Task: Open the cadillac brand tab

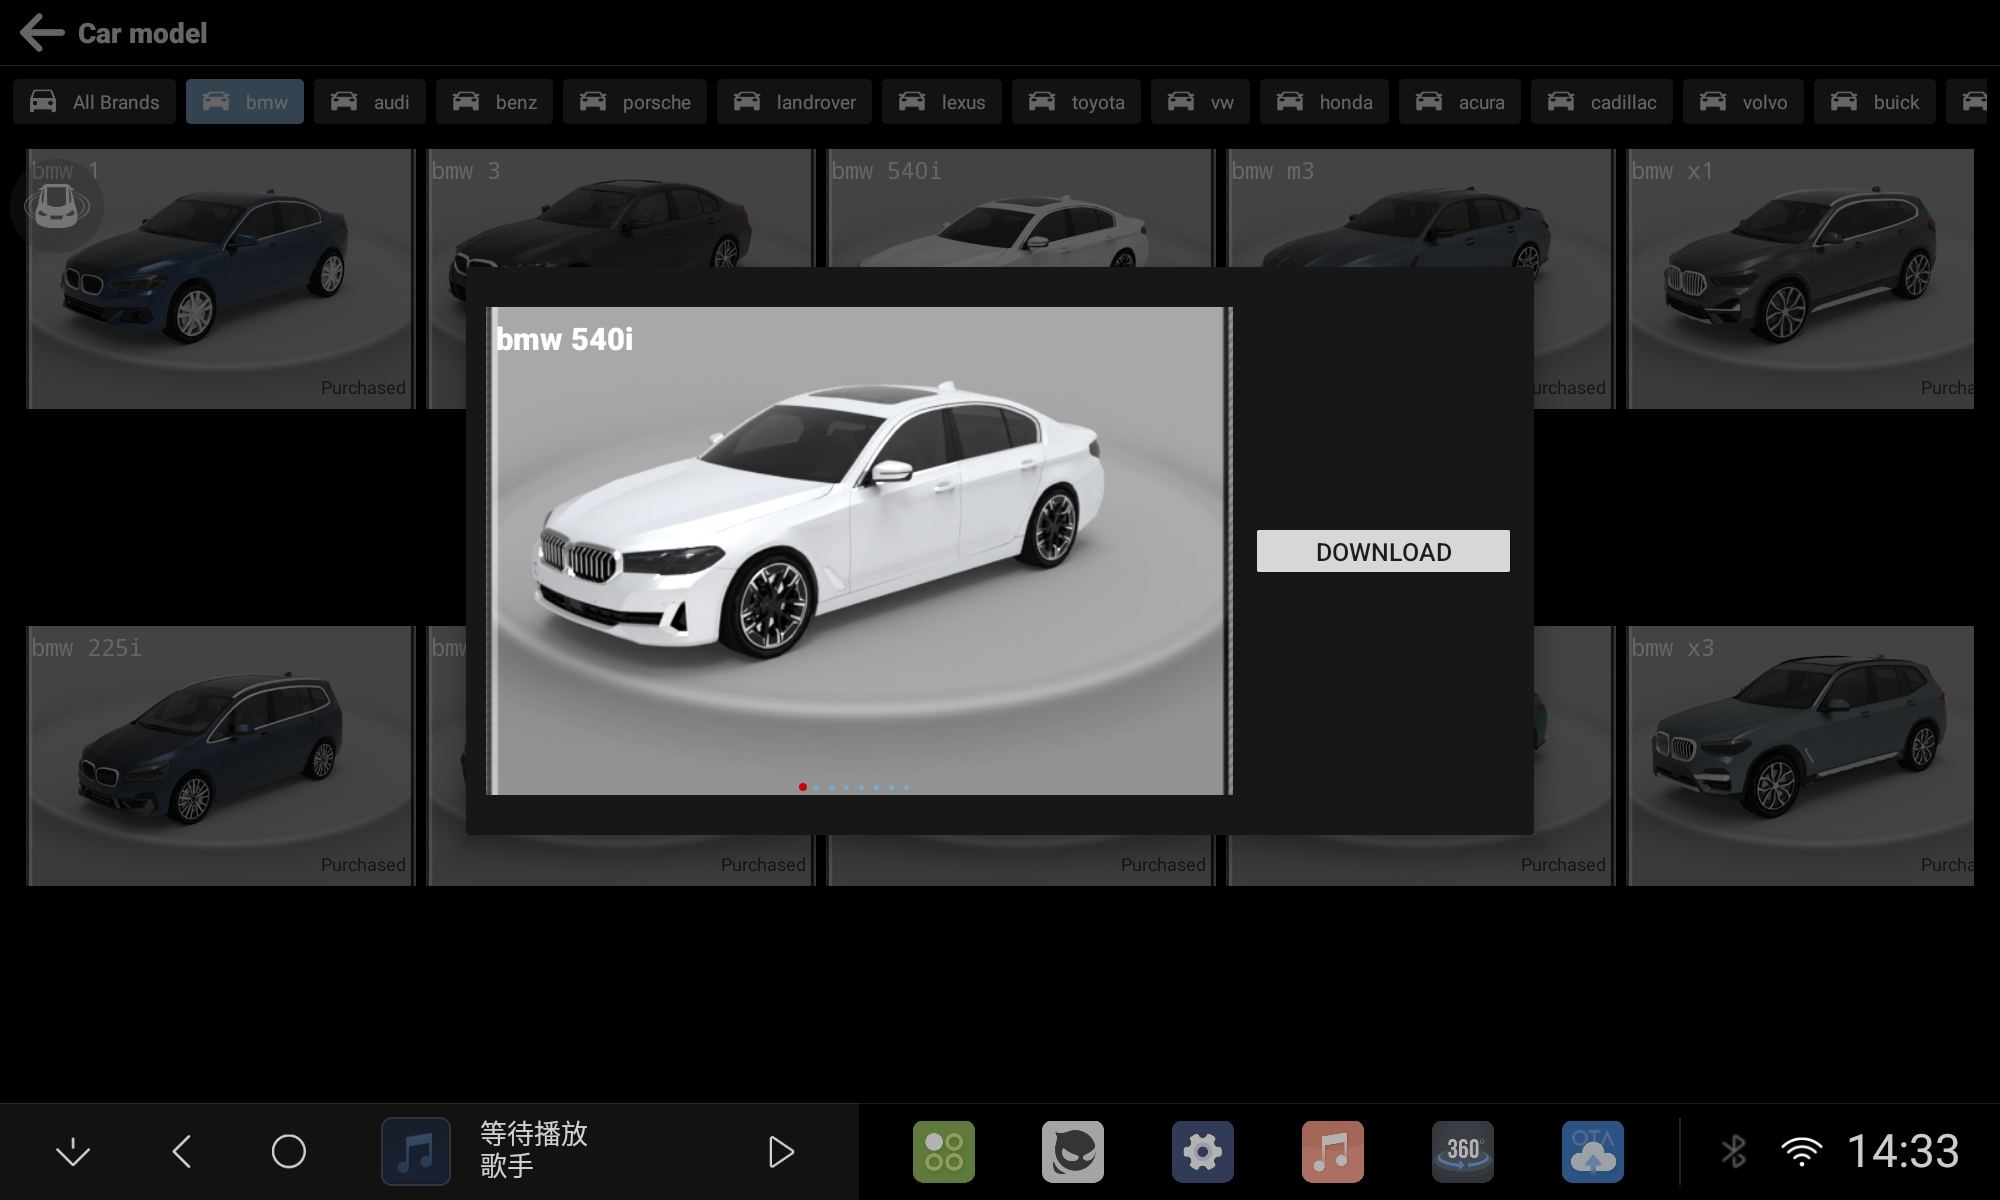Action: pyautogui.click(x=1602, y=102)
